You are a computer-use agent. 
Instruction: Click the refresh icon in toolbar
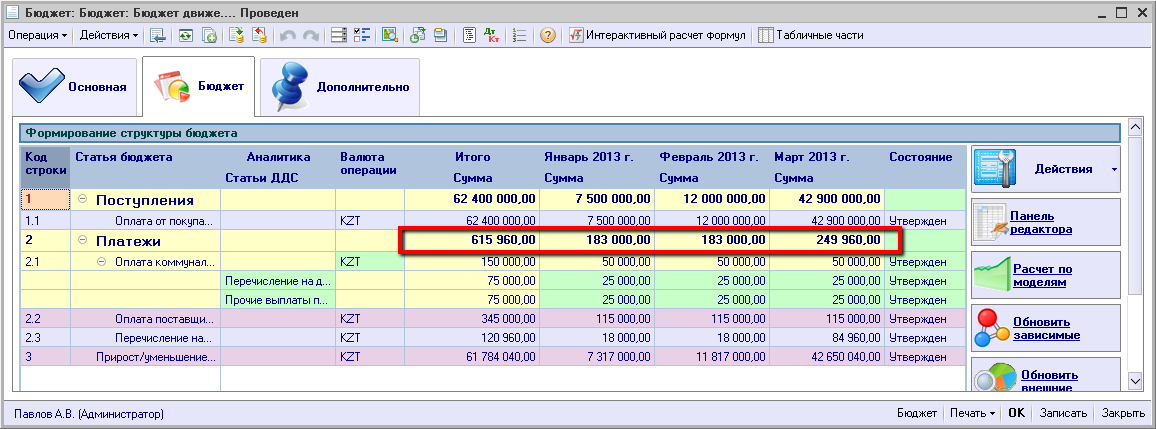186,35
